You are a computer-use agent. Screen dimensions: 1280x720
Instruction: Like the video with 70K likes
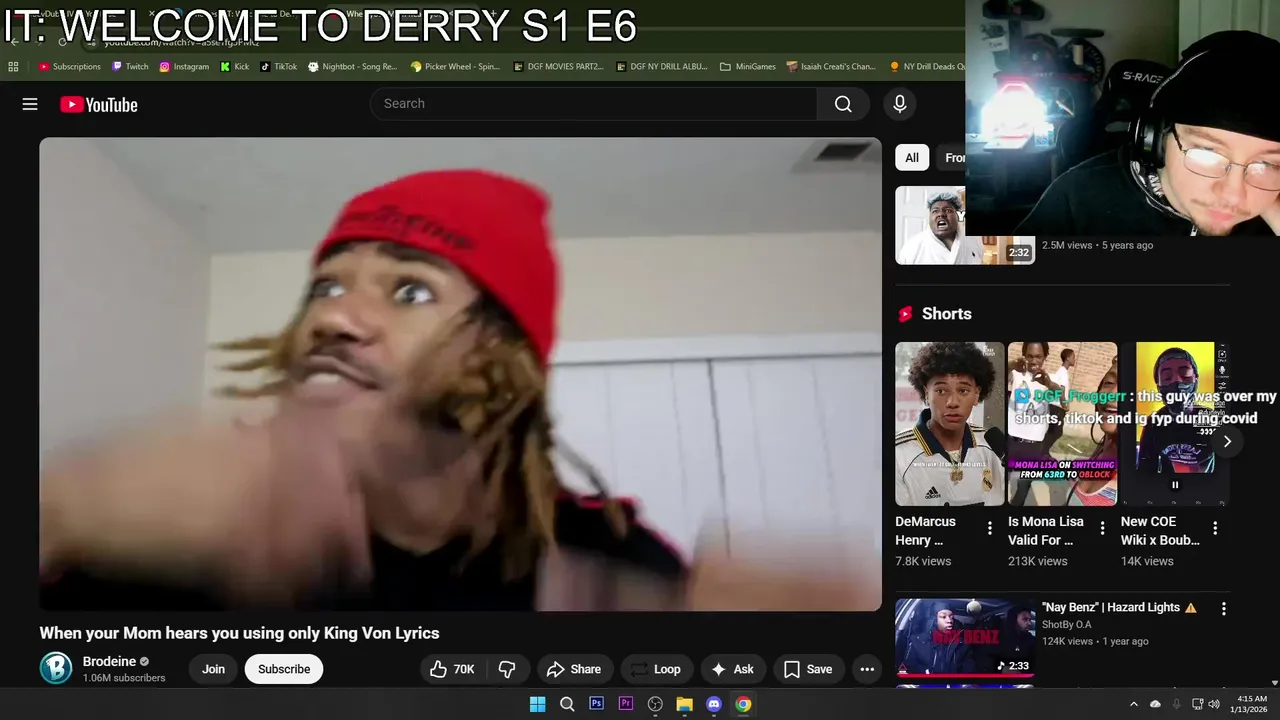pos(453,669)
